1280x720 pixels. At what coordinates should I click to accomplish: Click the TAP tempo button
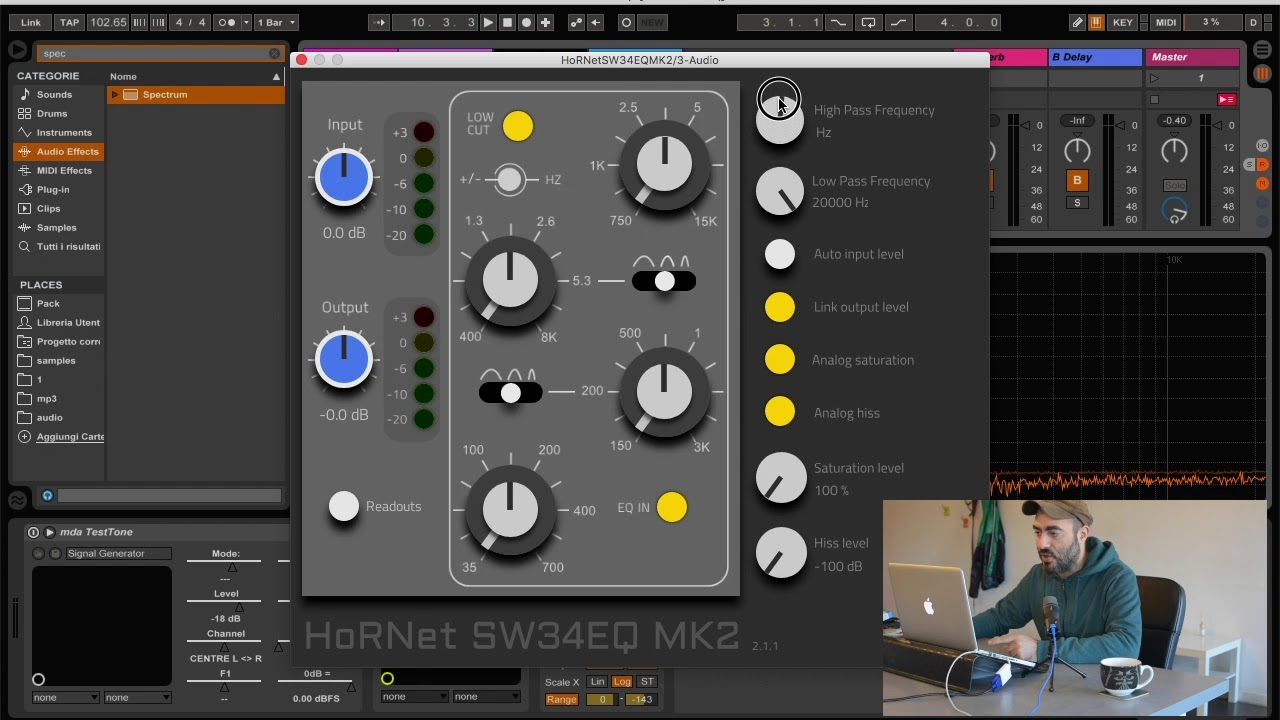[69, 22]
